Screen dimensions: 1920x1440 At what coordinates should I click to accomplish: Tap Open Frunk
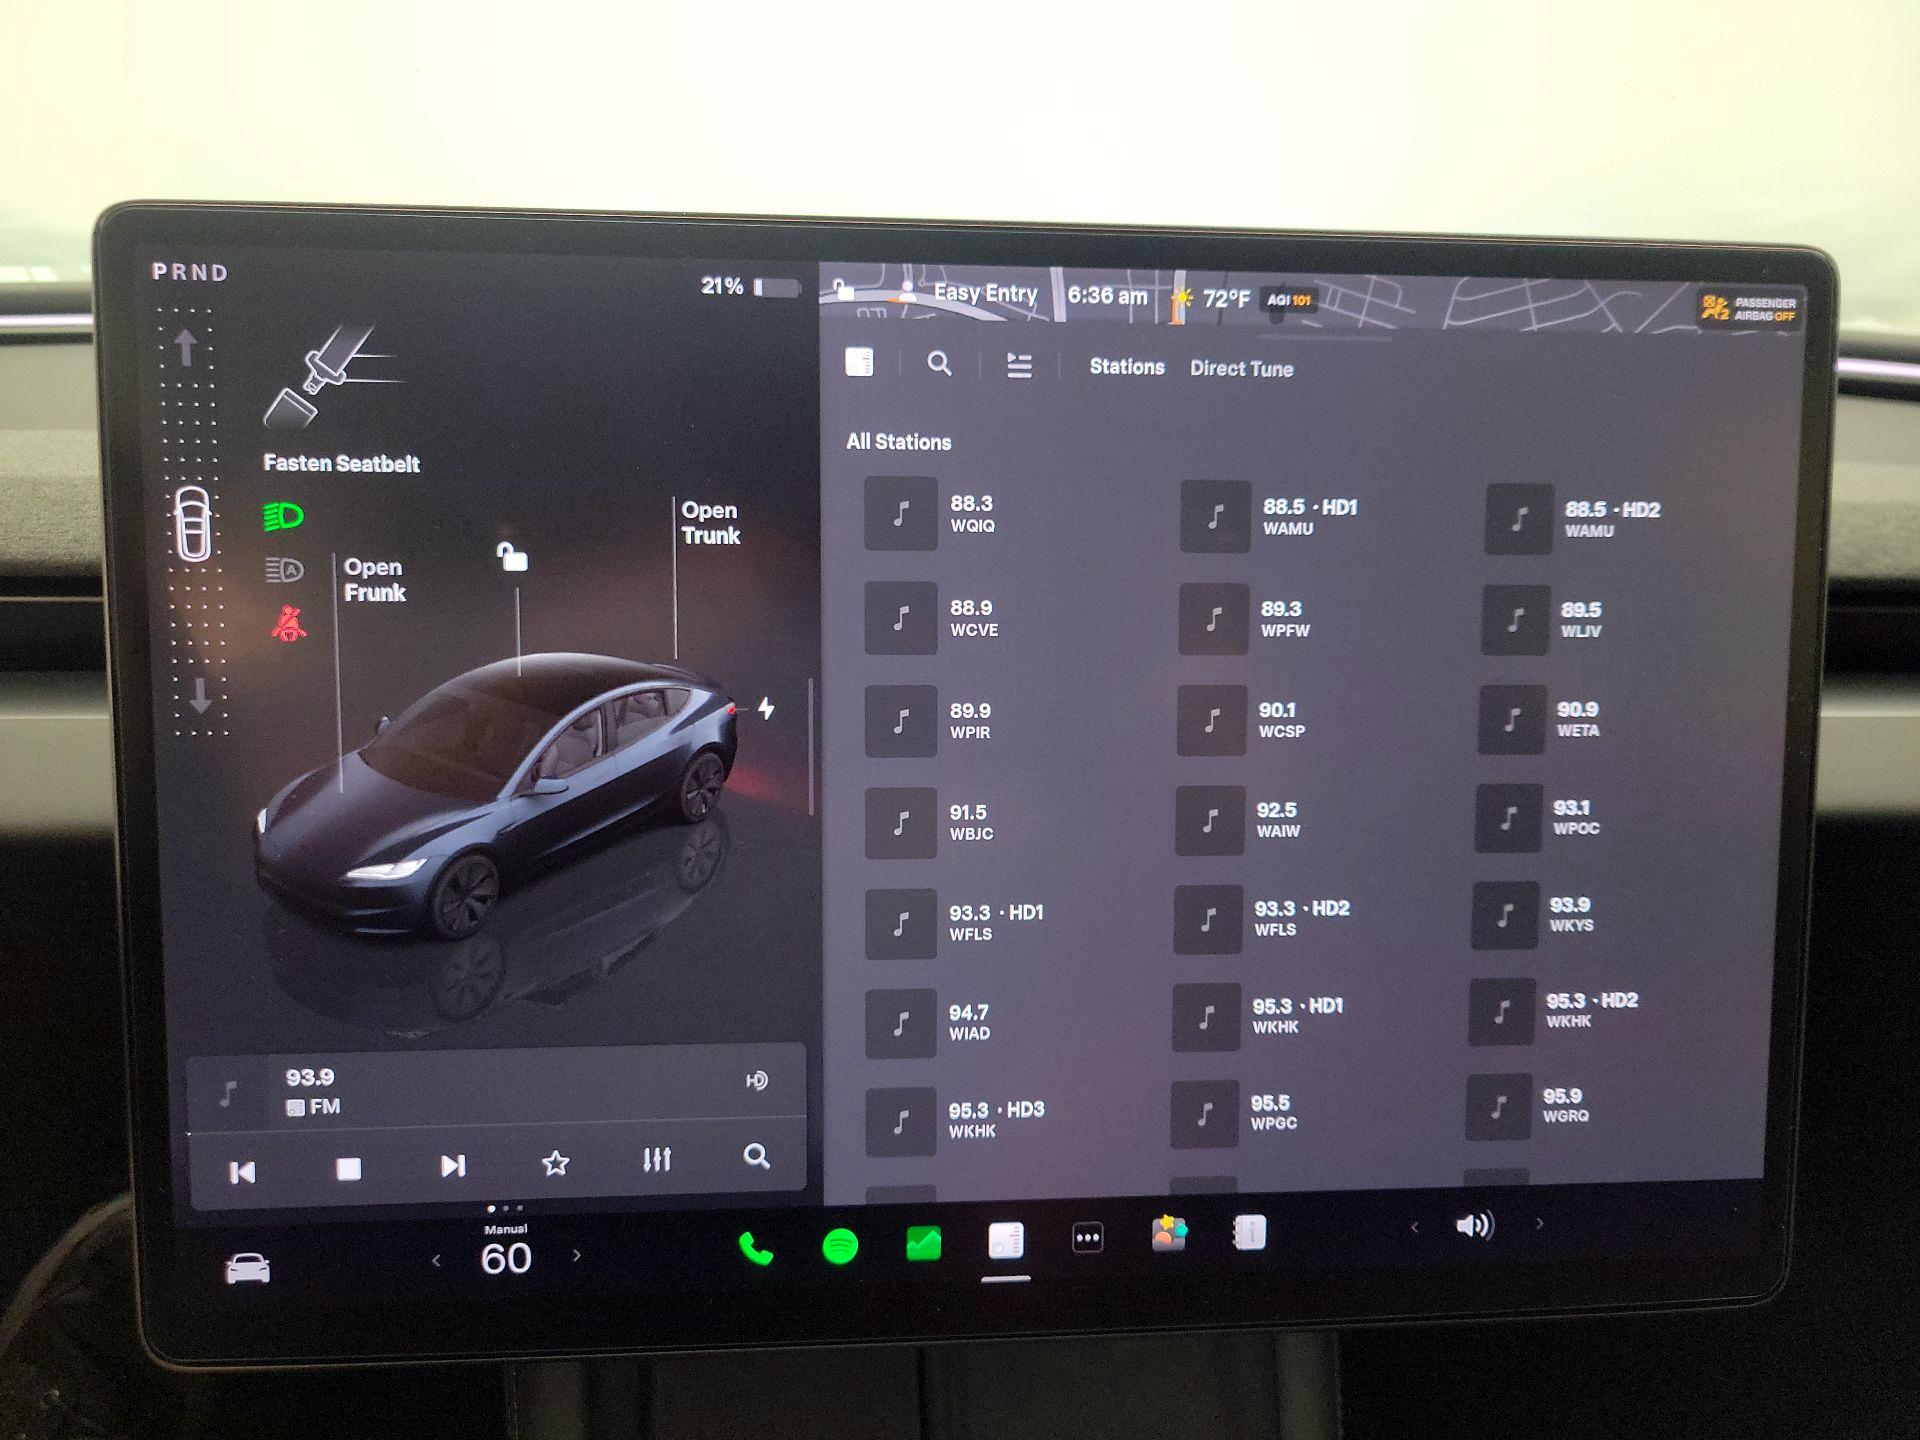point(375,580)
